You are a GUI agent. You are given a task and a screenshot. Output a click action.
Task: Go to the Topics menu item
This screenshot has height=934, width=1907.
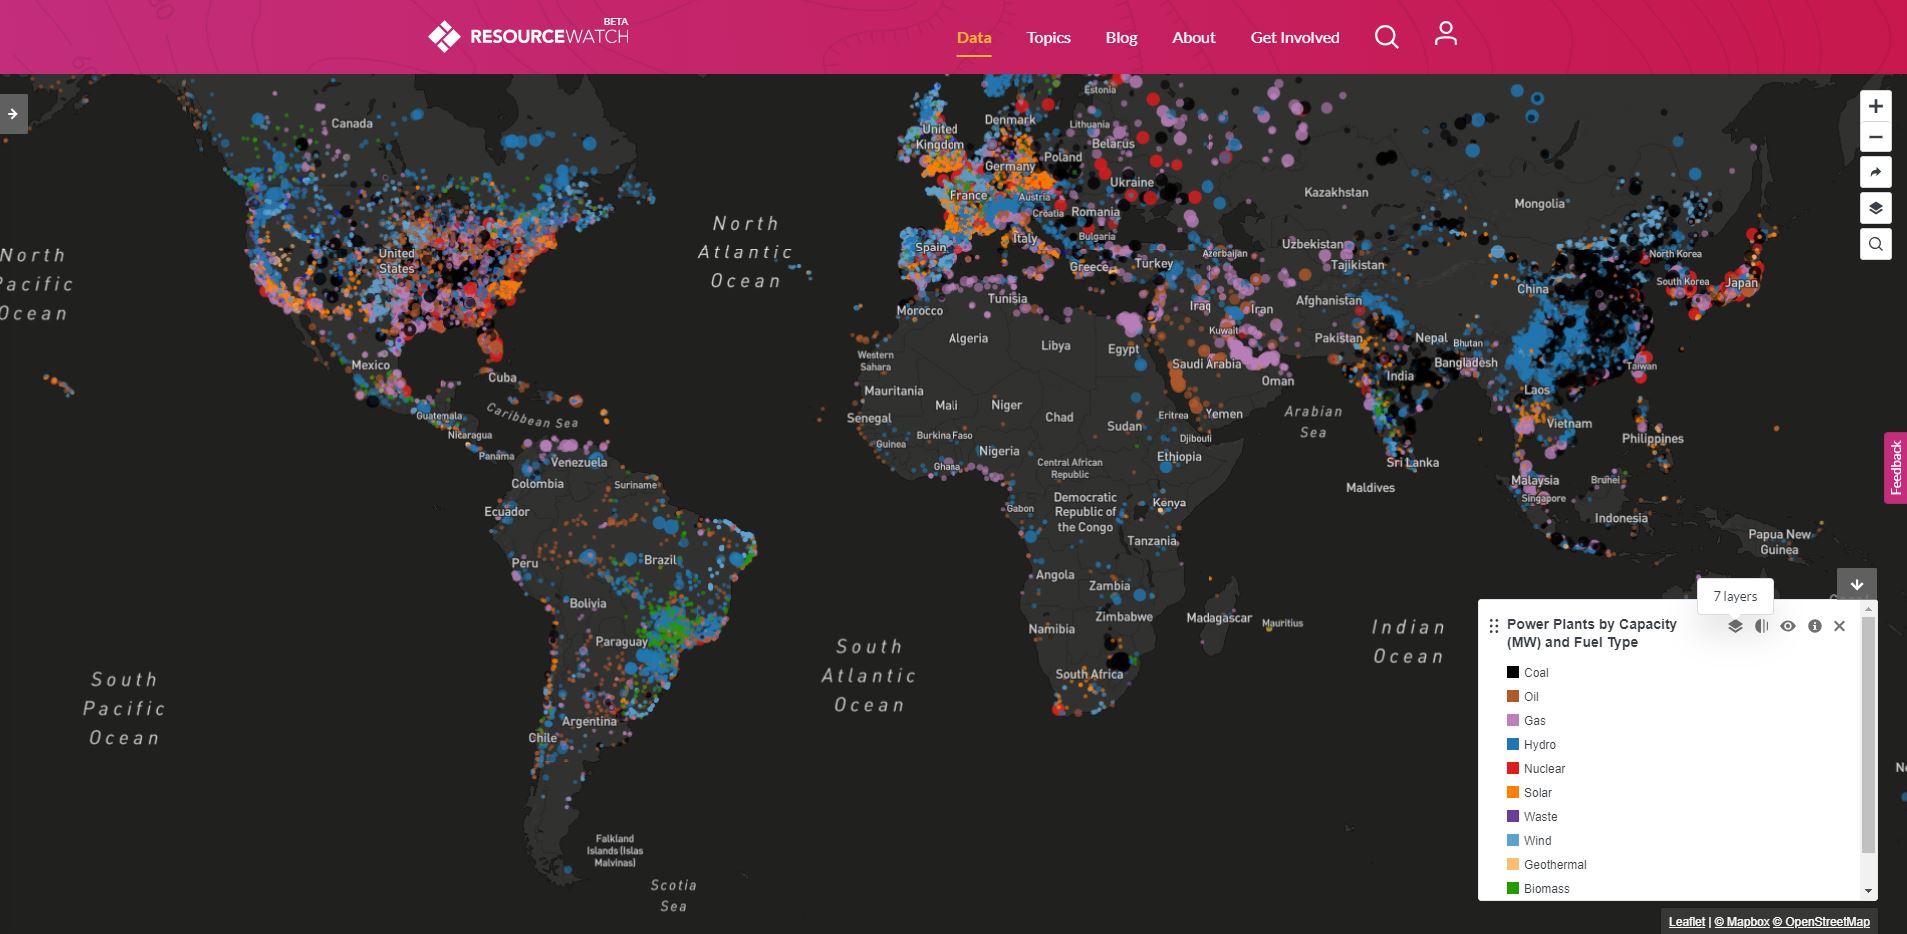[x=1048, y=38]
